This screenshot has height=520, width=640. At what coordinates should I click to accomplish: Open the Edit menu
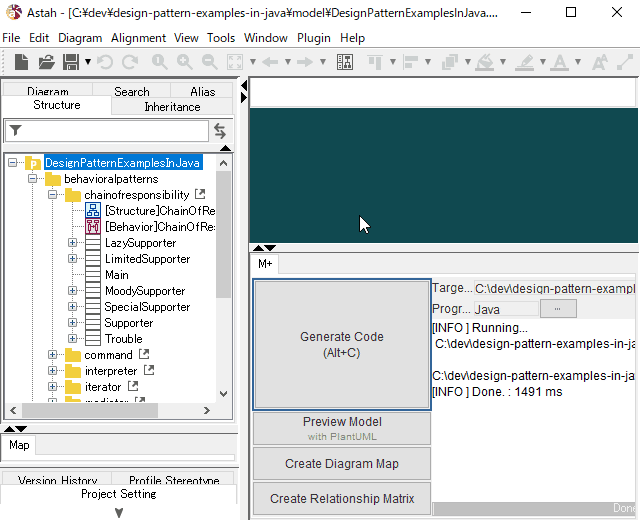click(x=39, y=38)
